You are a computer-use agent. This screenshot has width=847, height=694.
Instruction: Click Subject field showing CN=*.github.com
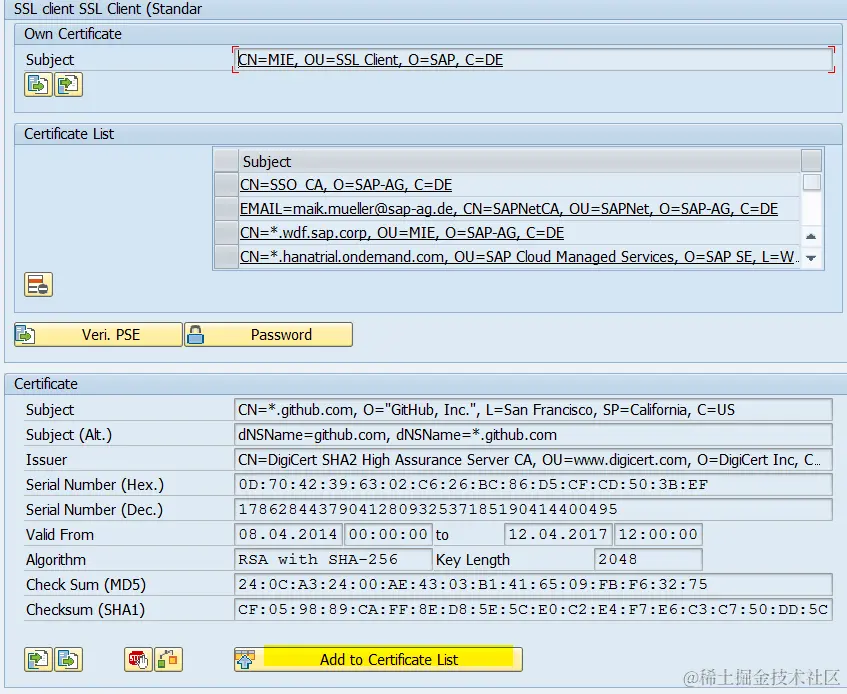(533, 410)
